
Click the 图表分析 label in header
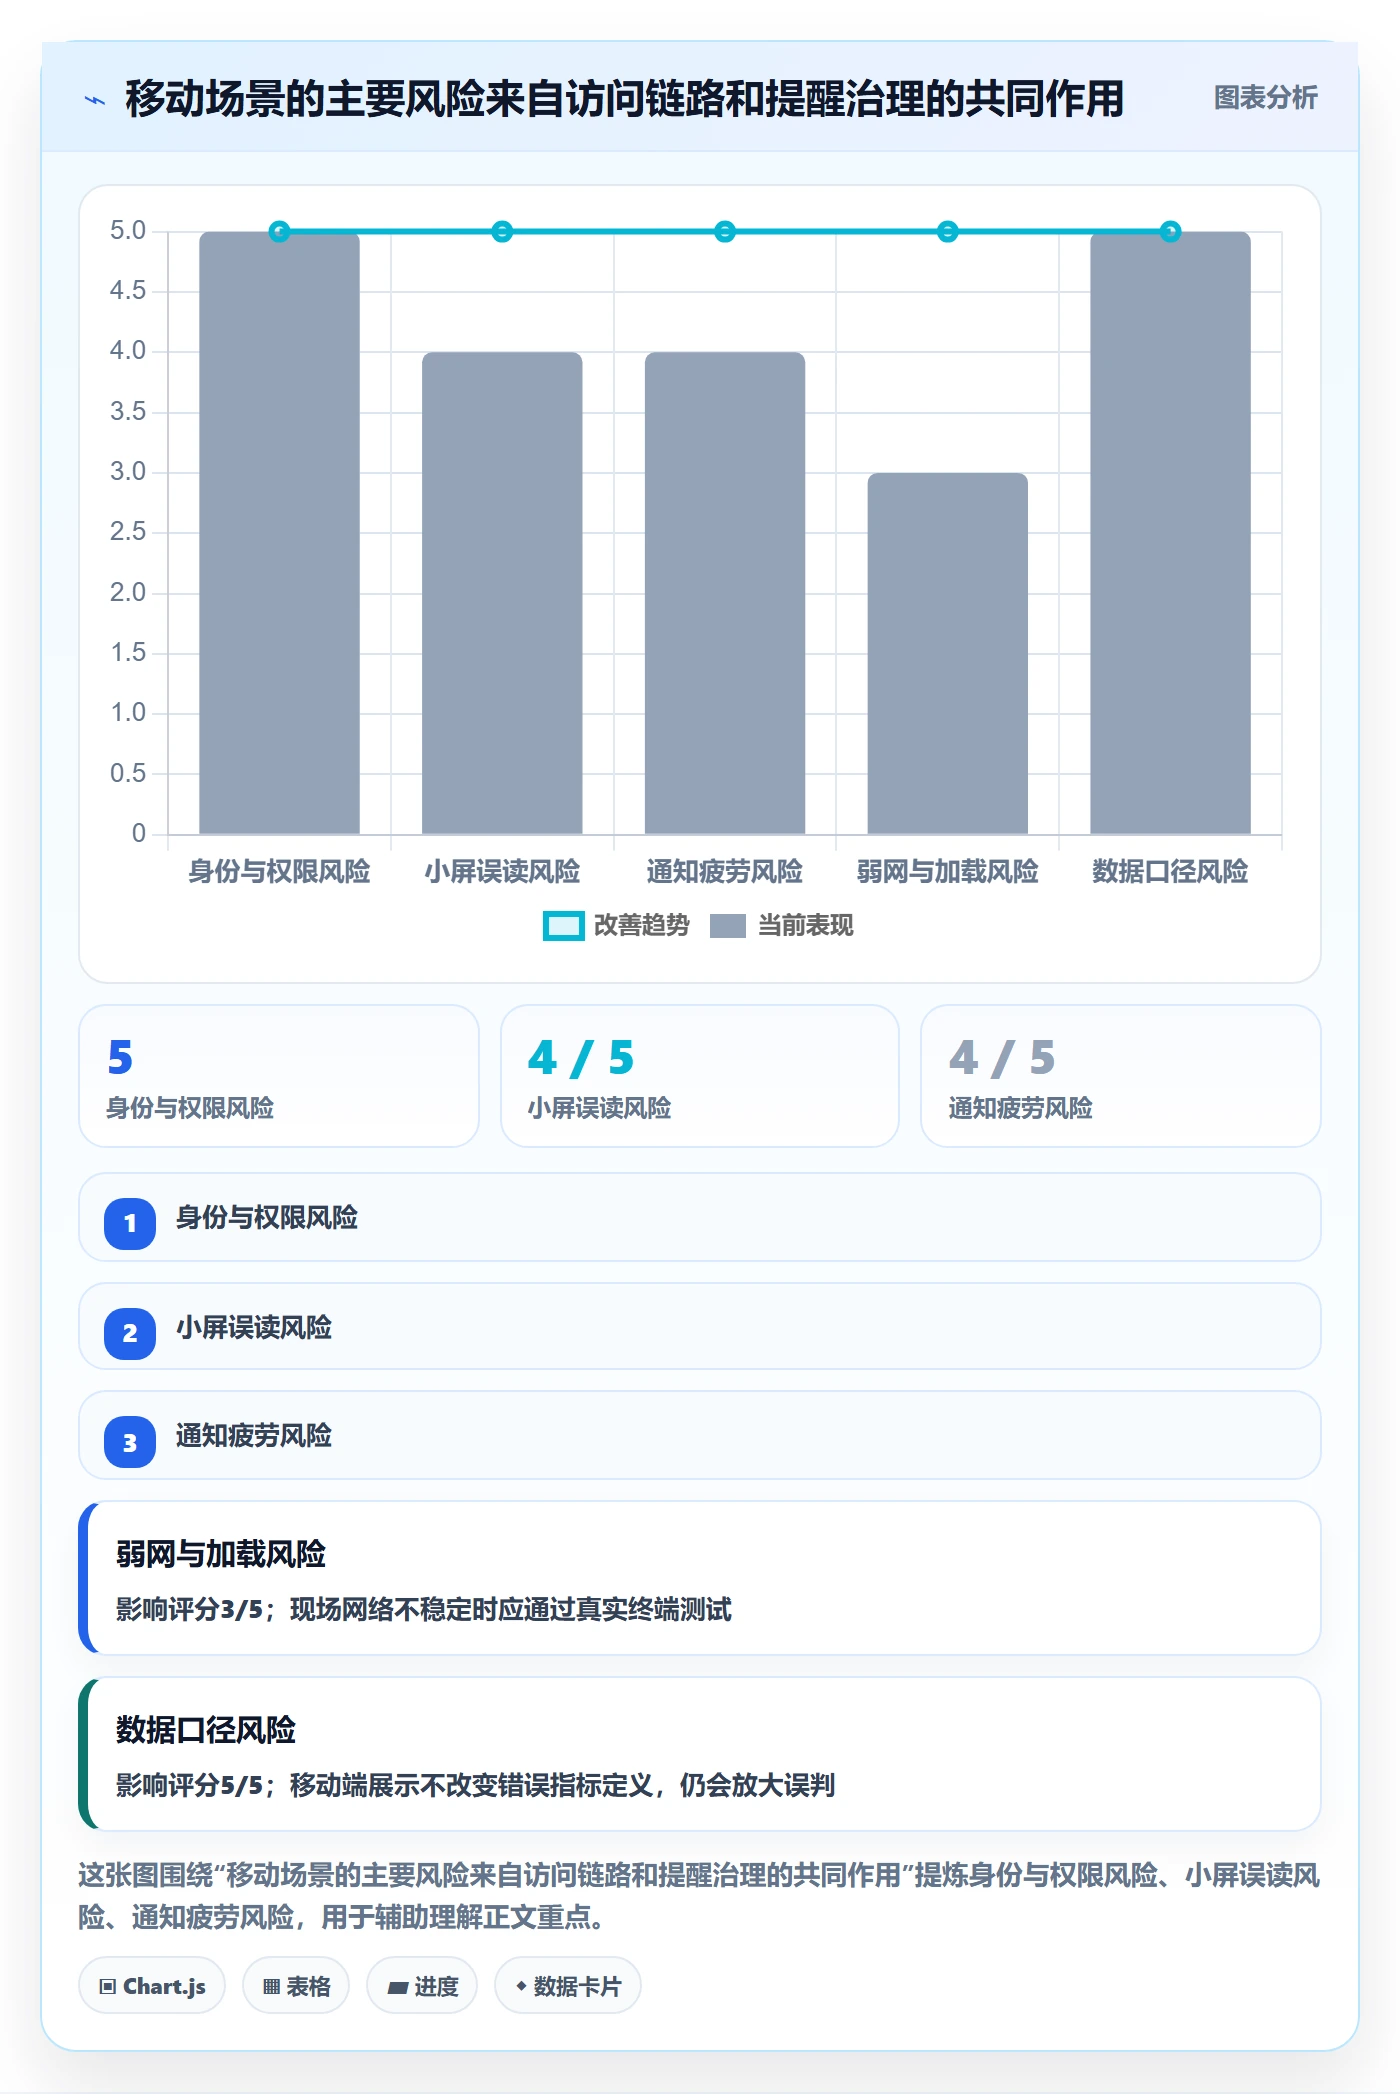(x=1265, y=97)
